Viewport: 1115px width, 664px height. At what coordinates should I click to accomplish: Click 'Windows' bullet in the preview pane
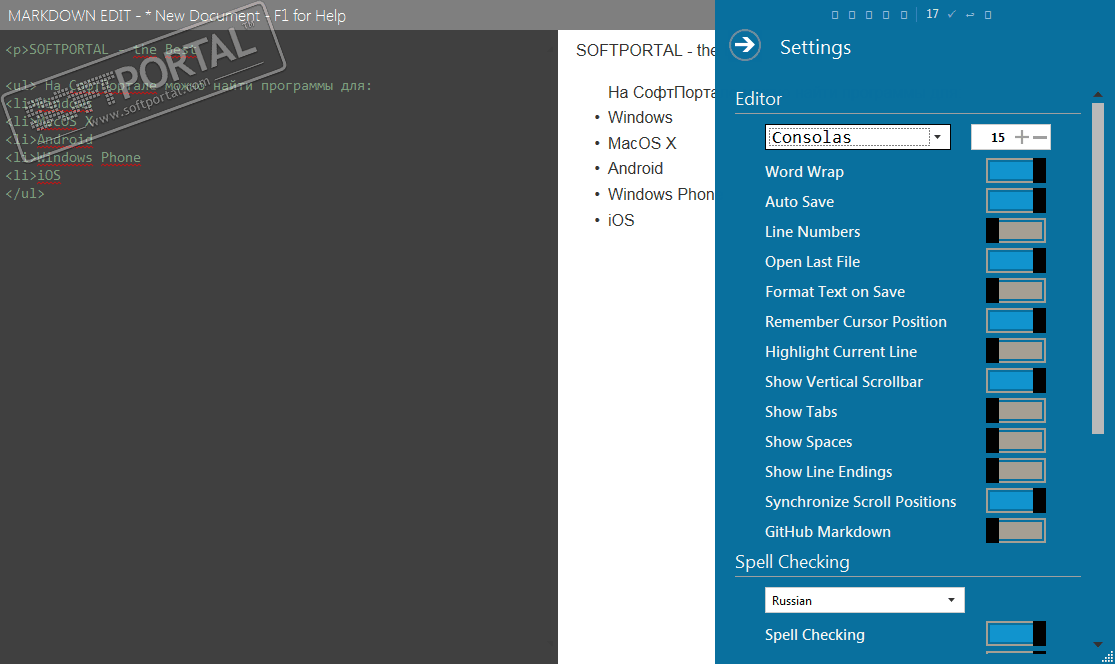[x=640, y=117]
